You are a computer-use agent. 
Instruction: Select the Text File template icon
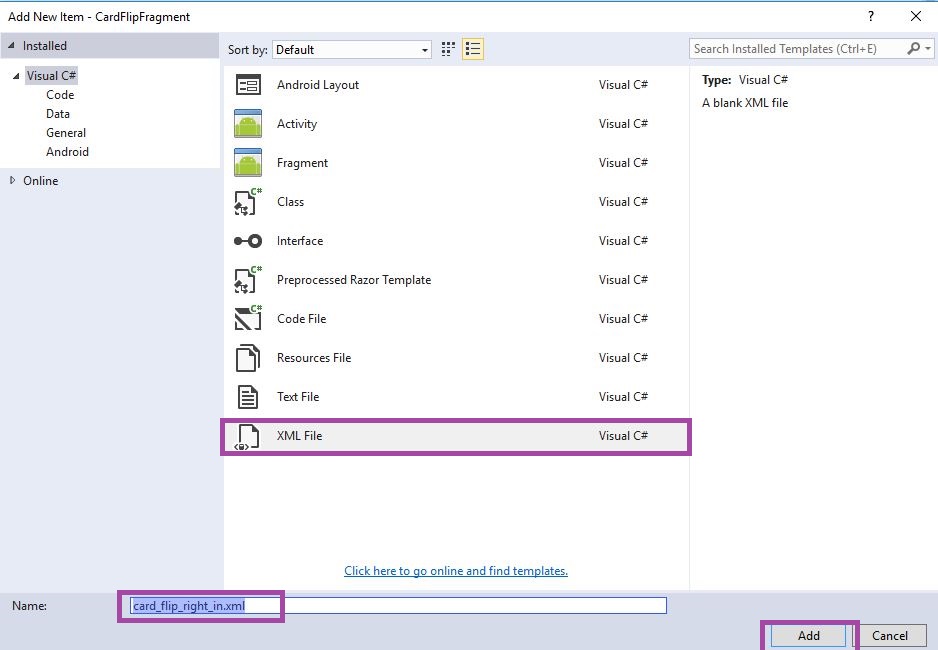coord(248,396)
